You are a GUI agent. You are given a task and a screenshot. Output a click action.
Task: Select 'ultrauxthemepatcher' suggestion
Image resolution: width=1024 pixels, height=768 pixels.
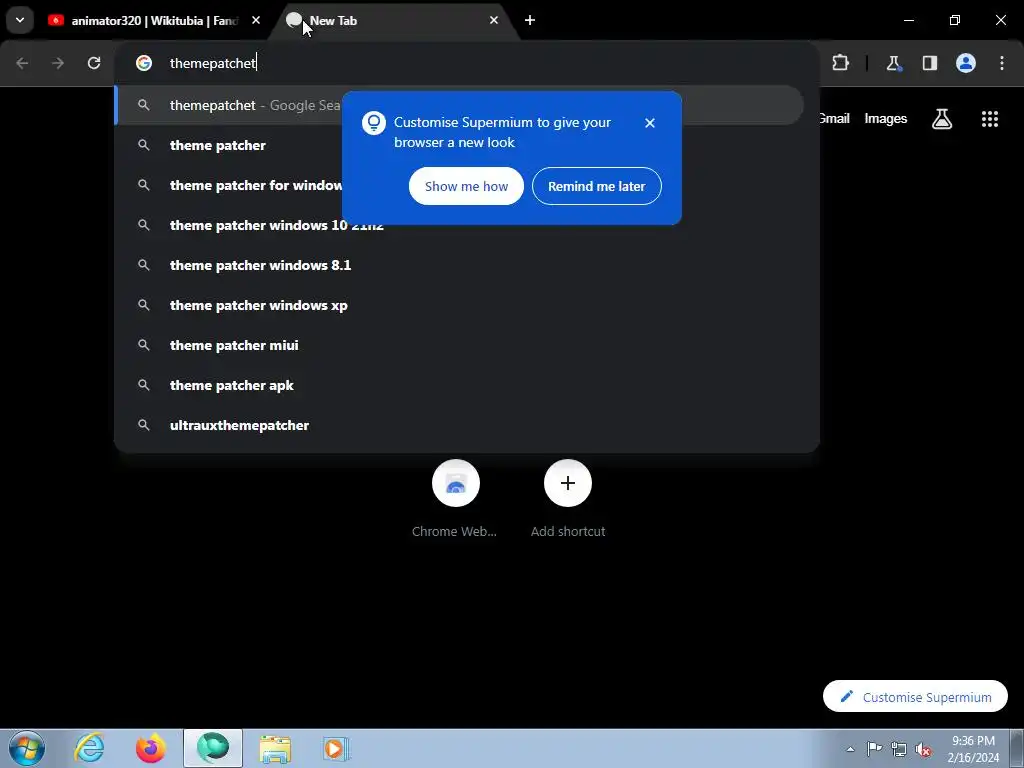pos(459,425)
